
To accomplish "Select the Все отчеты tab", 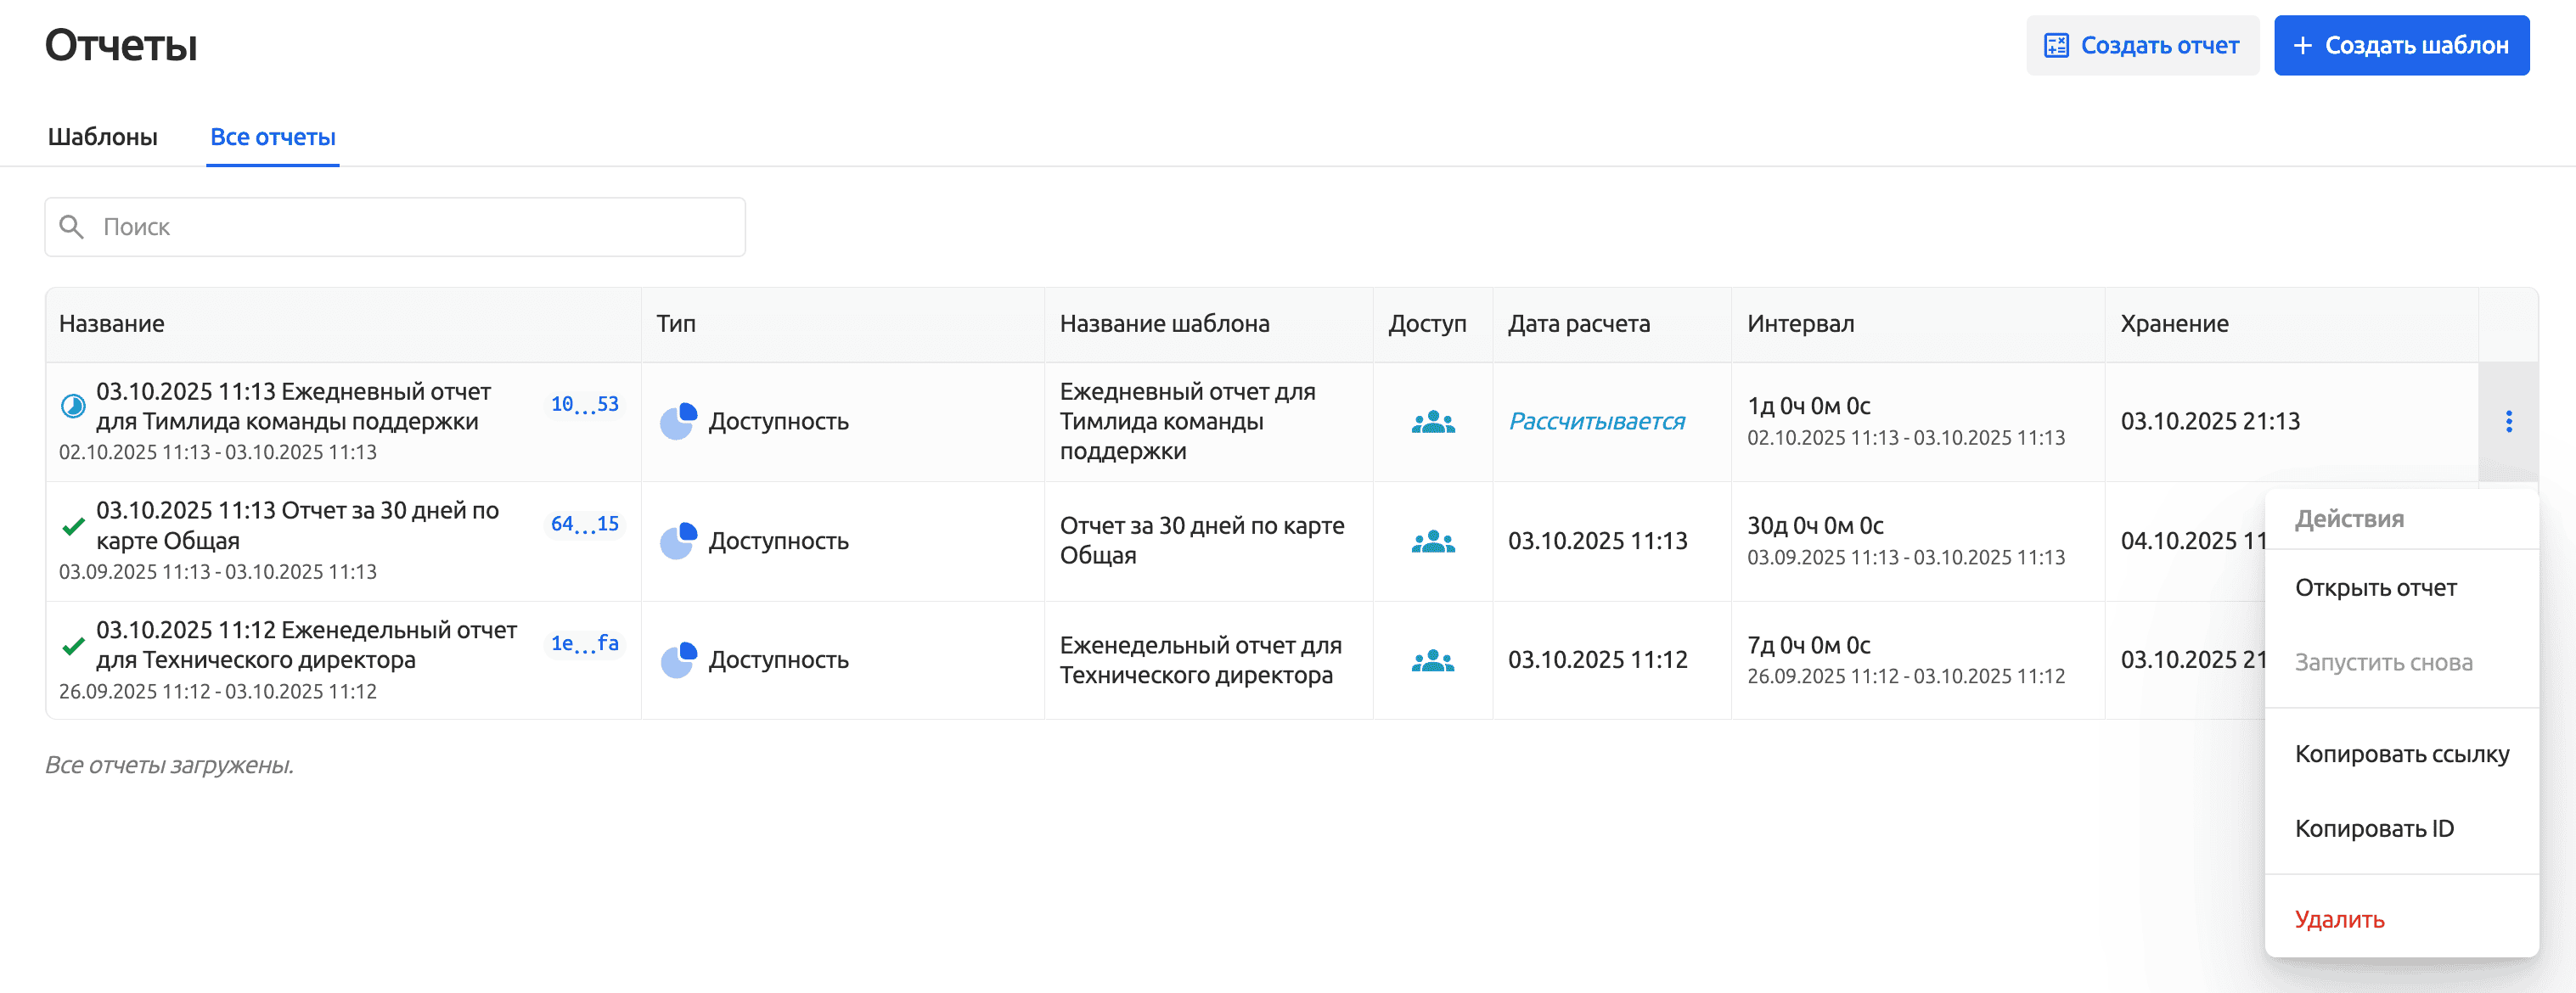I will coord(272,137).
